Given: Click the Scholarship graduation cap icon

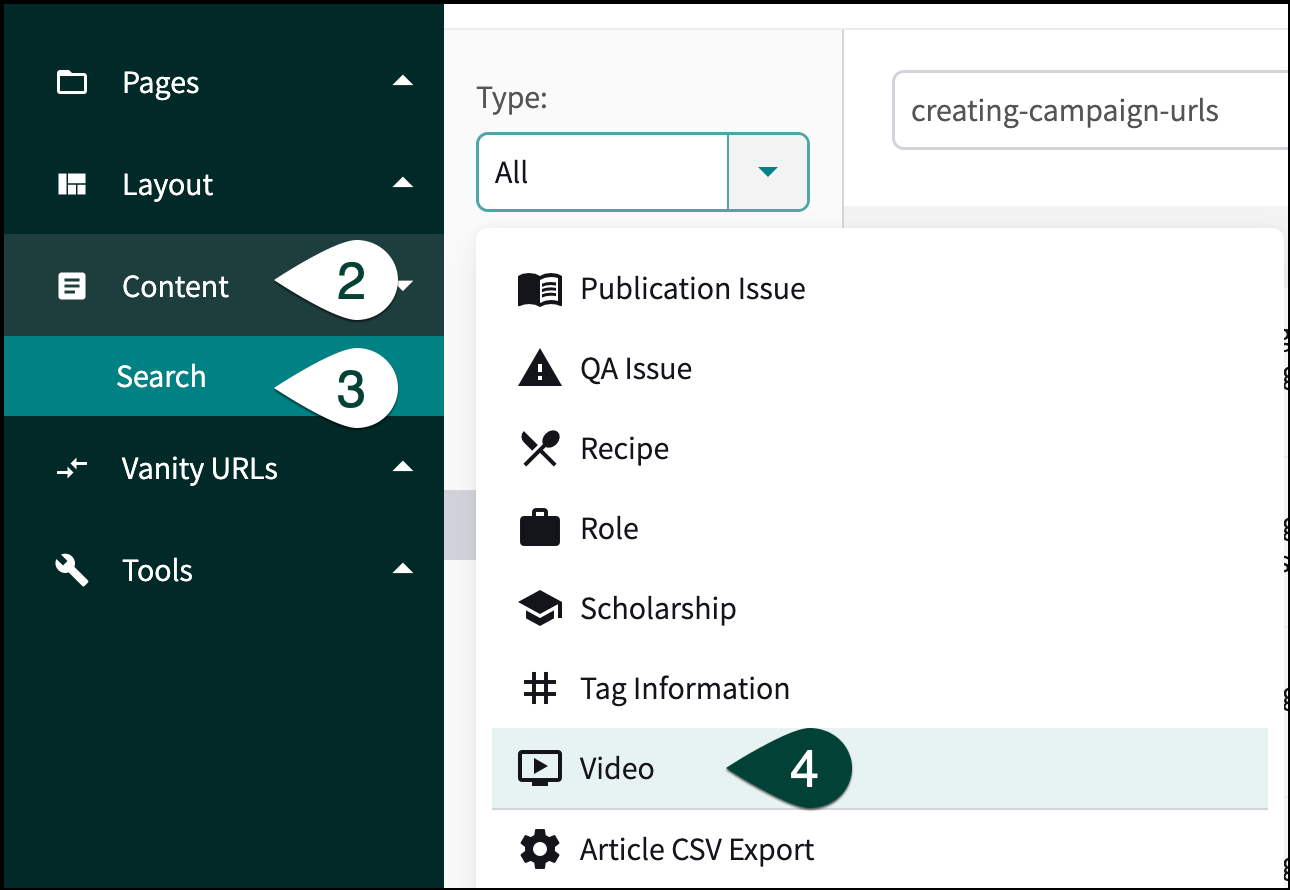Looking at the screenshot, I should click(540, 609).
